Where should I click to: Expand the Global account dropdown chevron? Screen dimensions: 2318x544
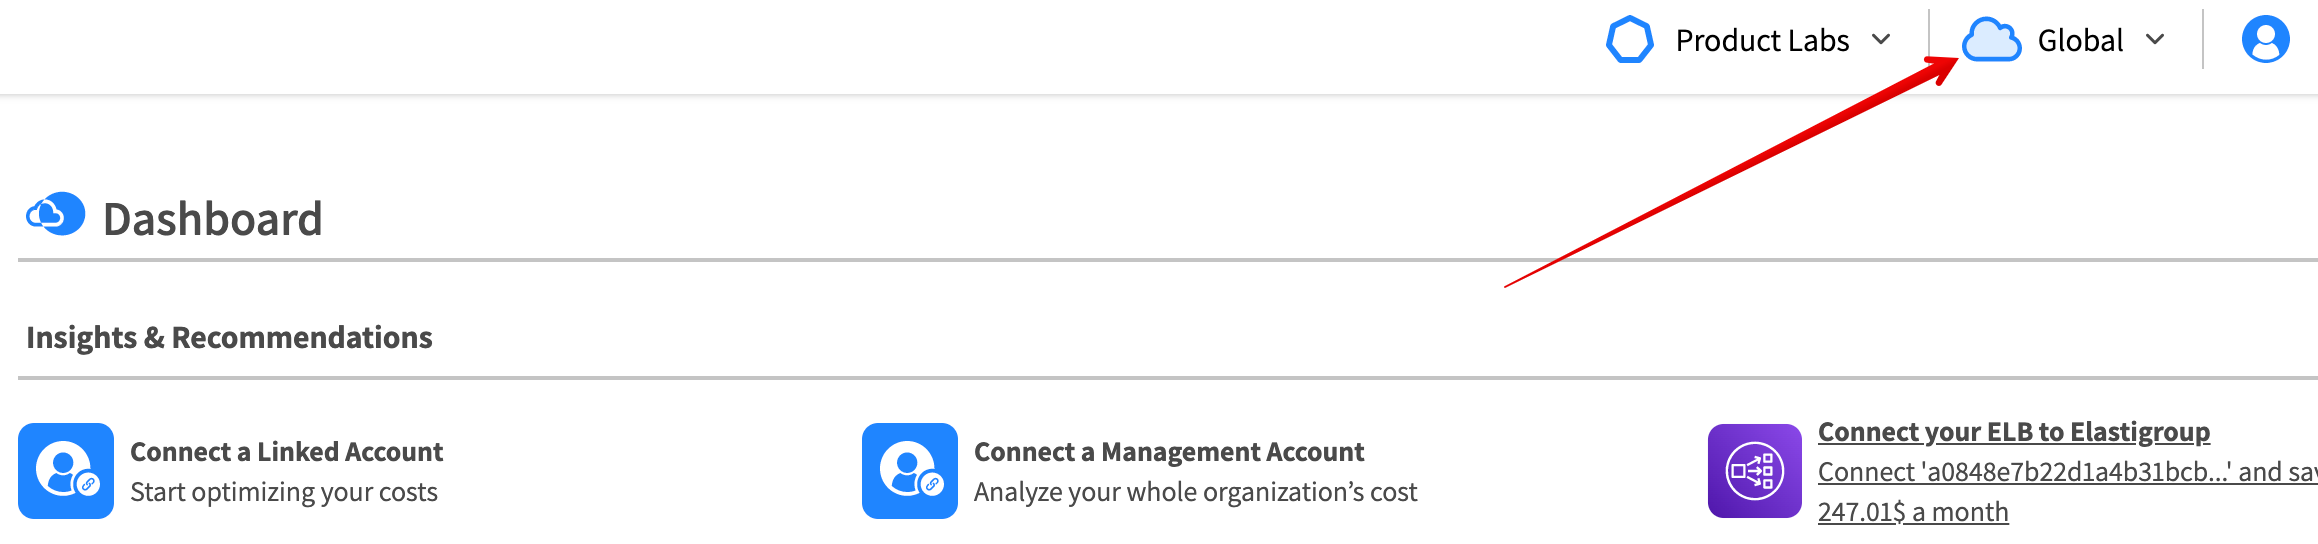tap(2155, 40)
